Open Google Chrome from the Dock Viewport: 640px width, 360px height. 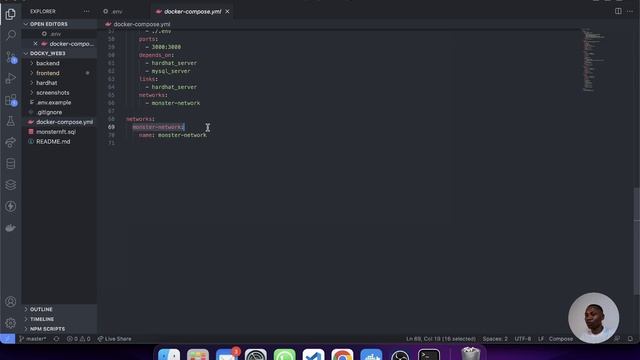click(x=342, y=354)
